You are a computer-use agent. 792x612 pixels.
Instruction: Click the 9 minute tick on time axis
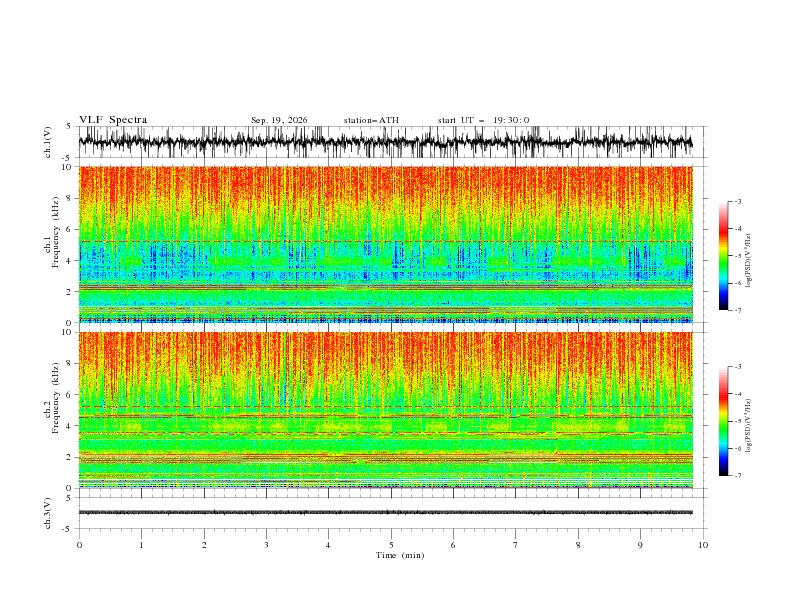coord(640,545)
